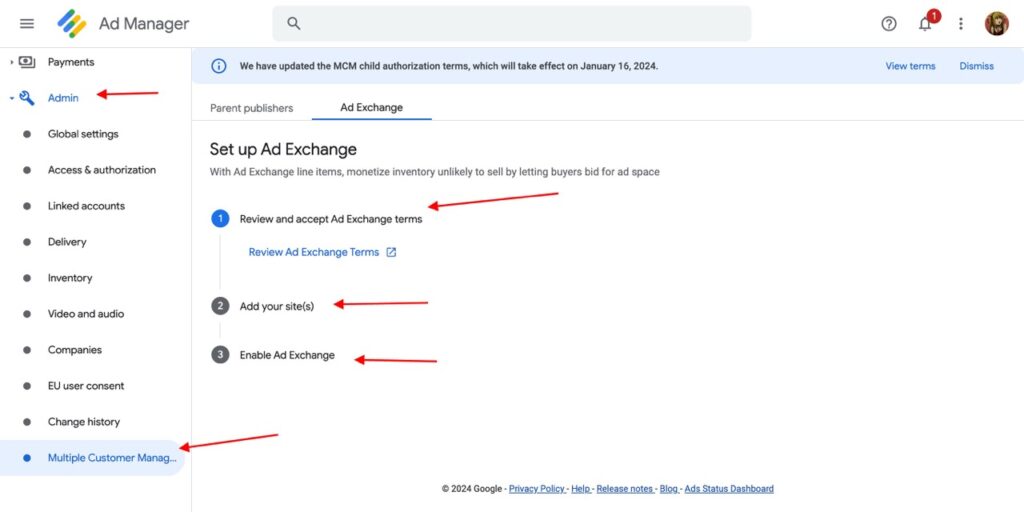Open the Help question mark icon

pyautogui.click(x=889, y=24)
